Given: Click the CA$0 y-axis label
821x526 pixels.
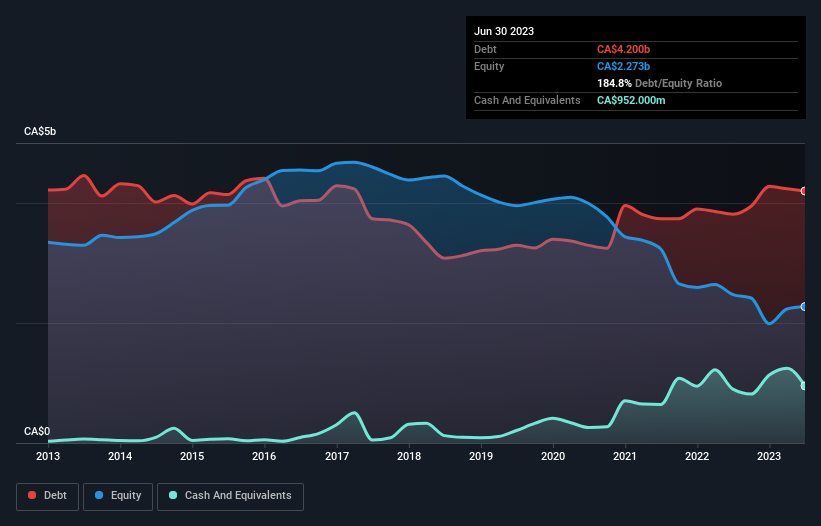Looking at the screenshot, I should pyautogui.click(x=37, y=431).
